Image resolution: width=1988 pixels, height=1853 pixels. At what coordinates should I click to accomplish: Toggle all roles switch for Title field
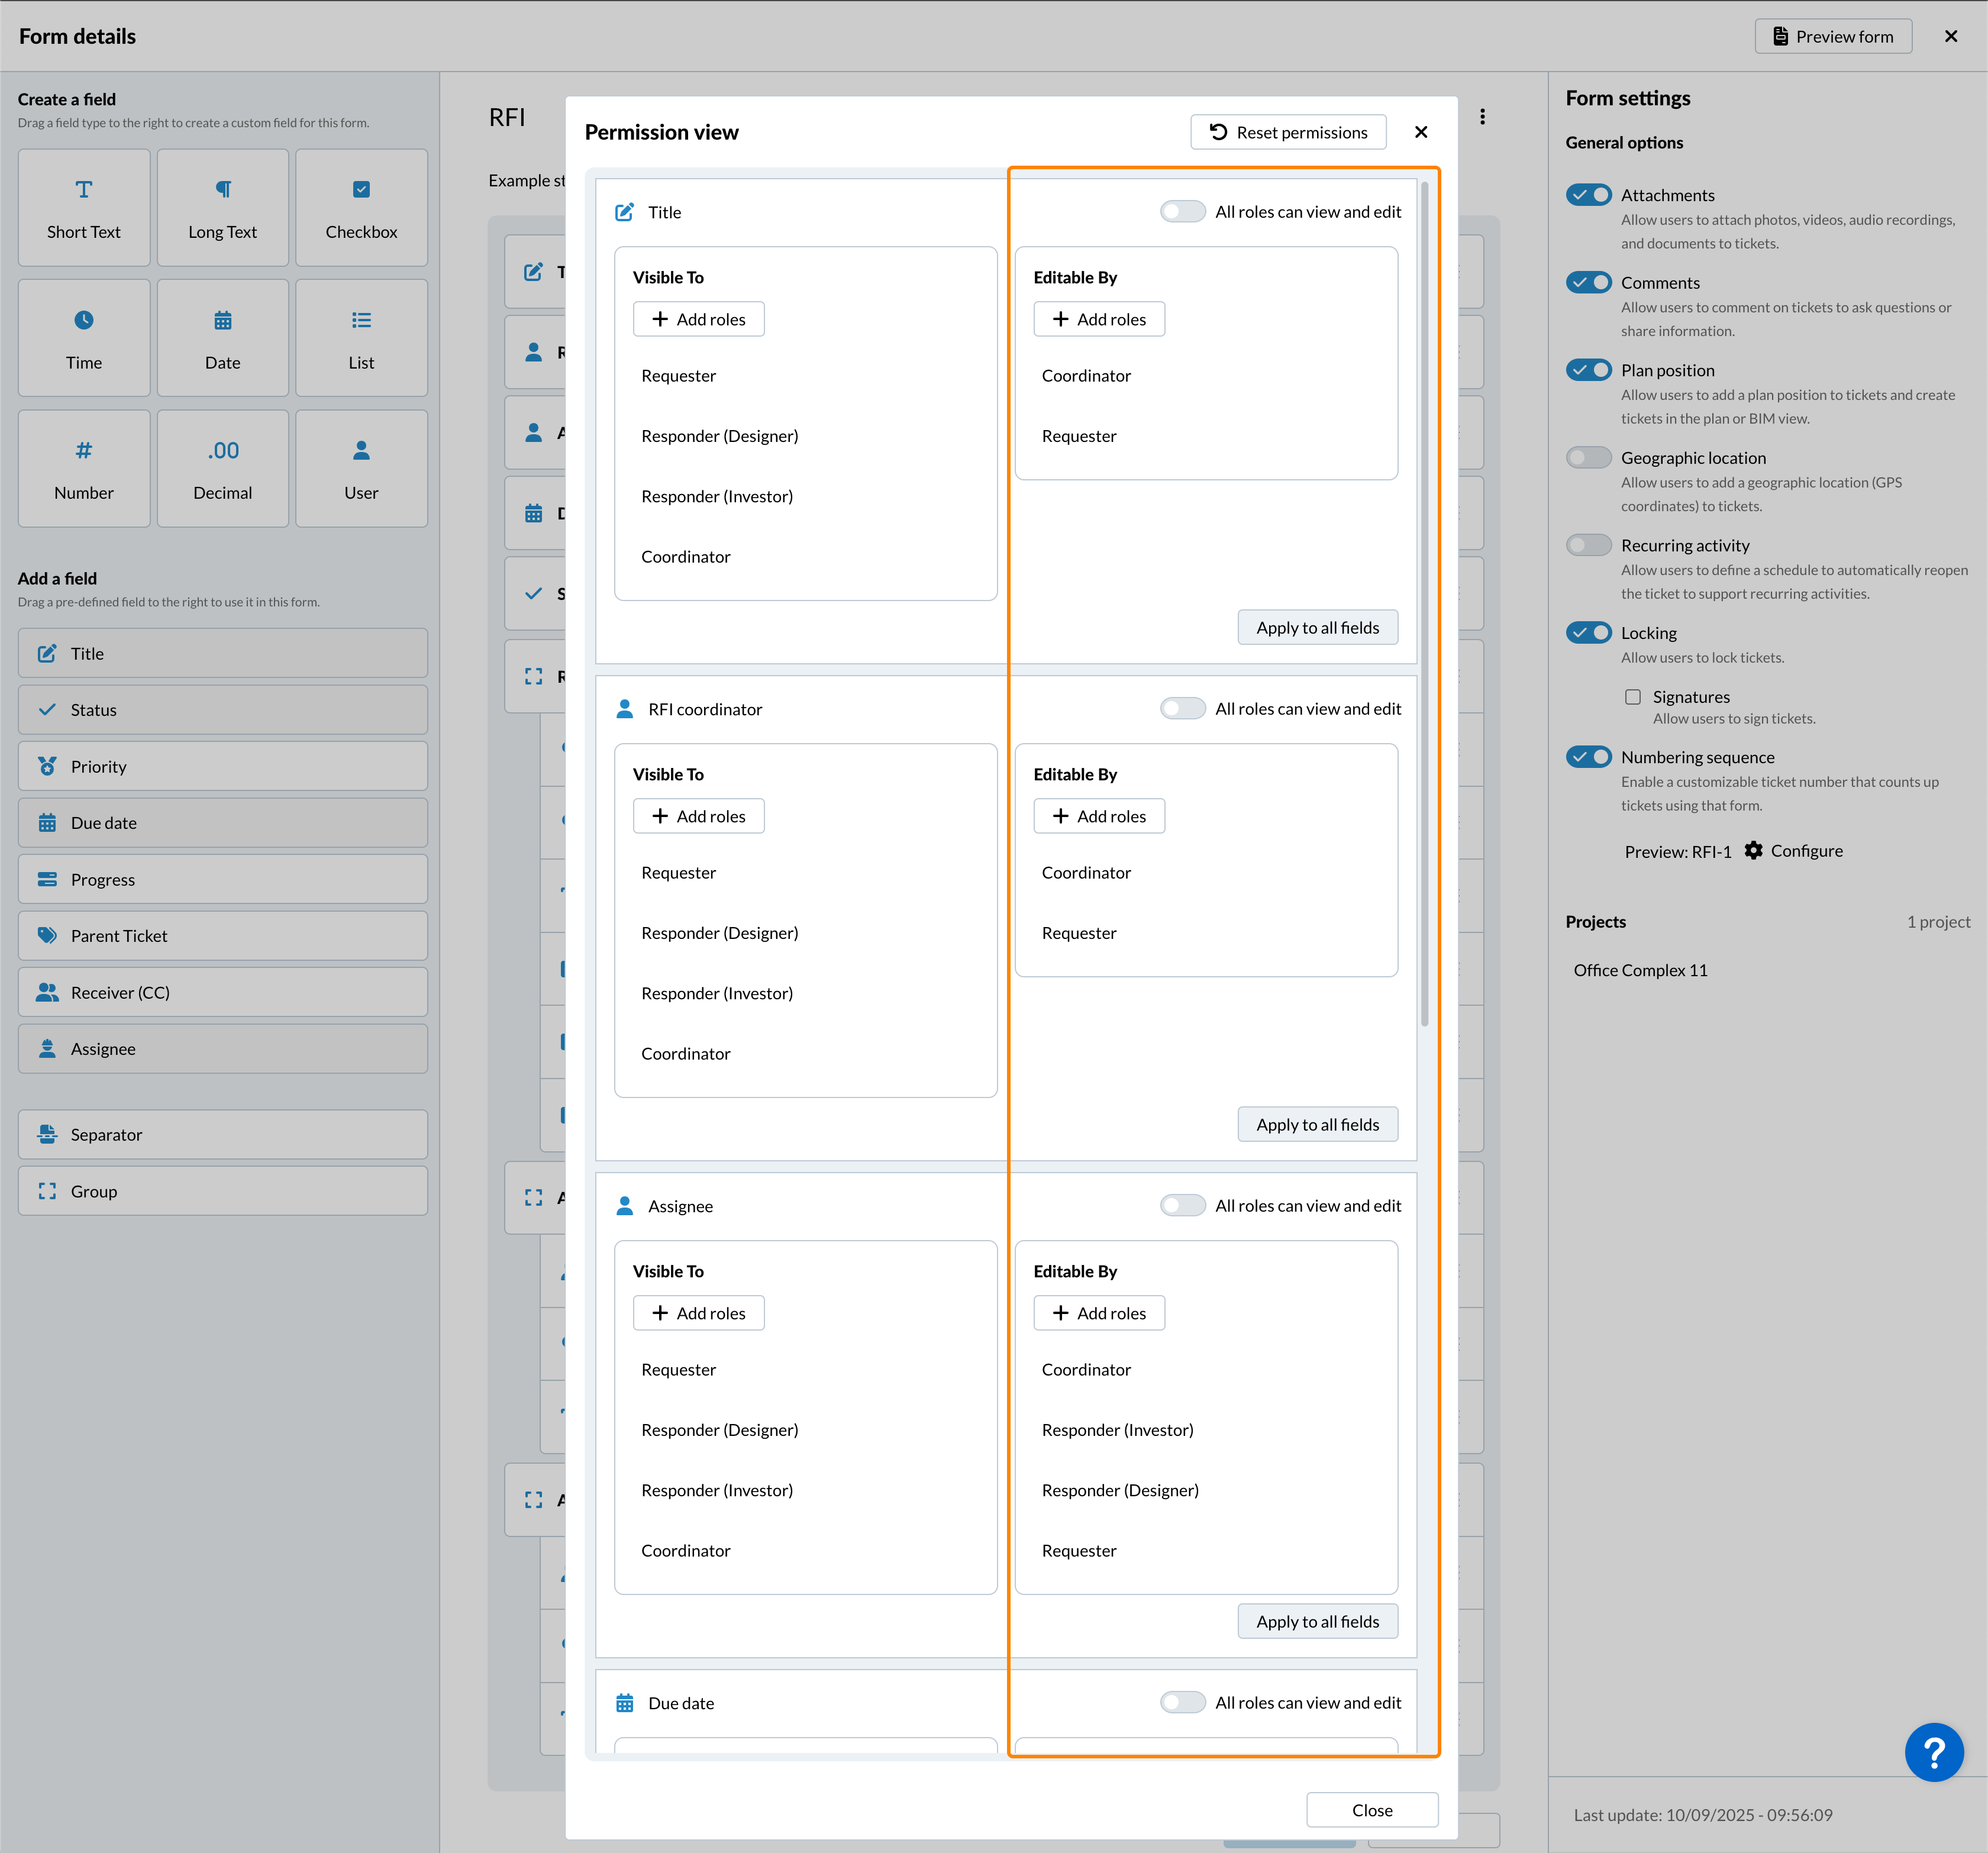coord(1182,212)
